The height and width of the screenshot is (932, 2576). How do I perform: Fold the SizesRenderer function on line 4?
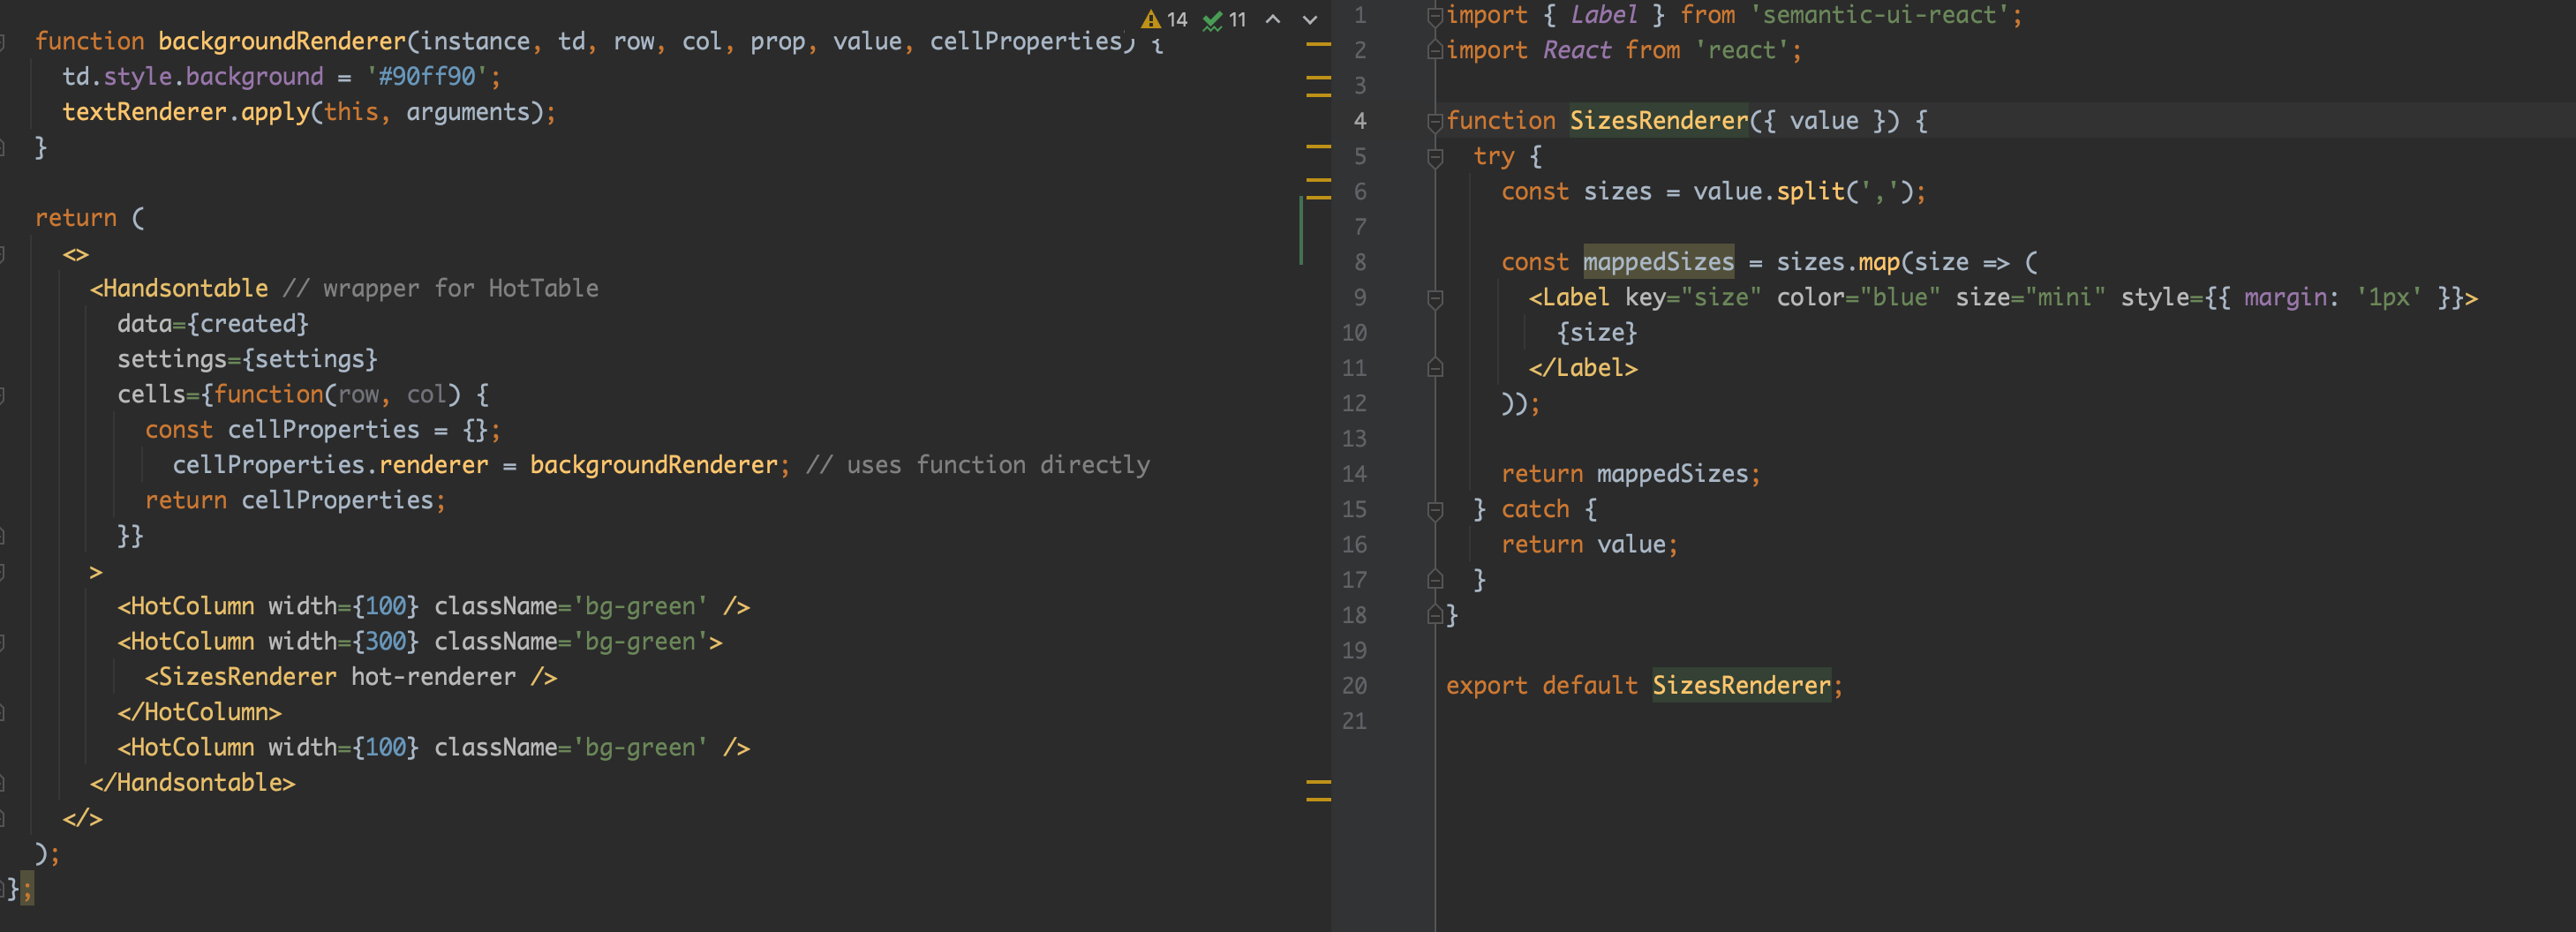pos(1435,121)
